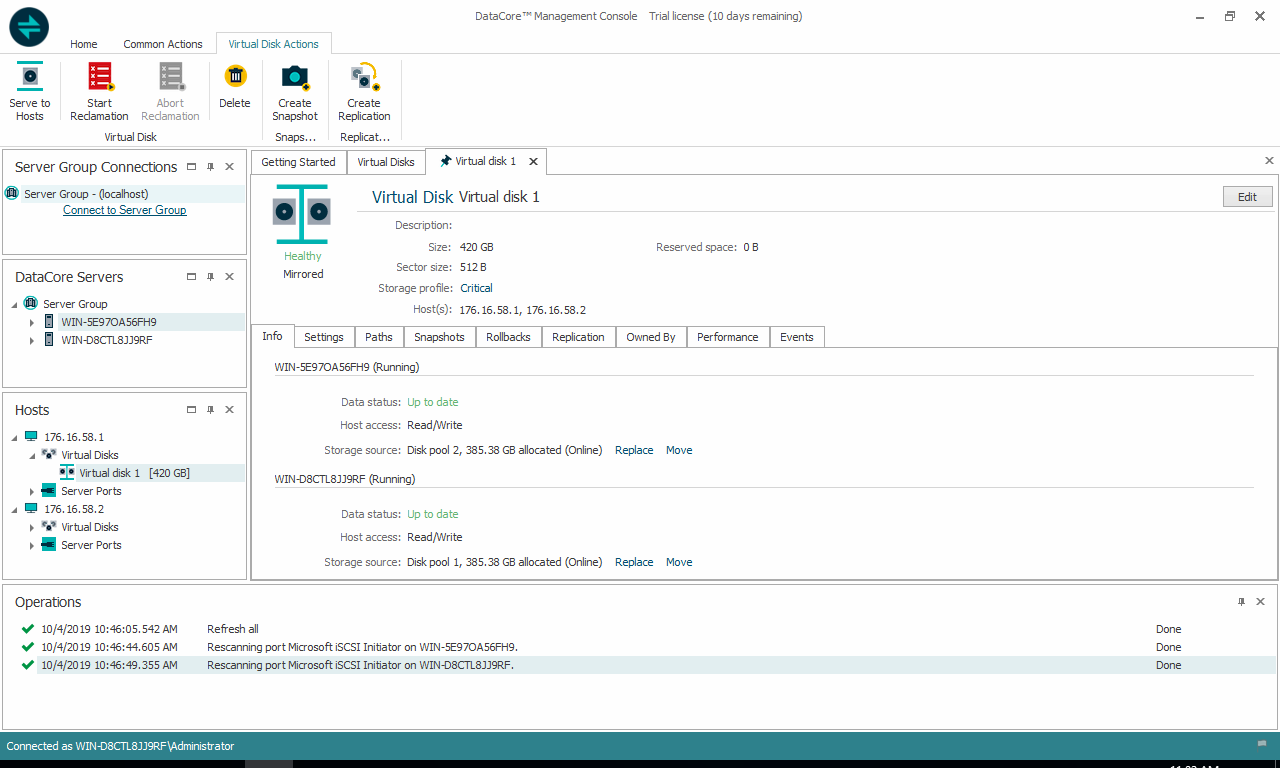
Task: Collapse the Server Group tree node
Action: [x=14, y=304]
